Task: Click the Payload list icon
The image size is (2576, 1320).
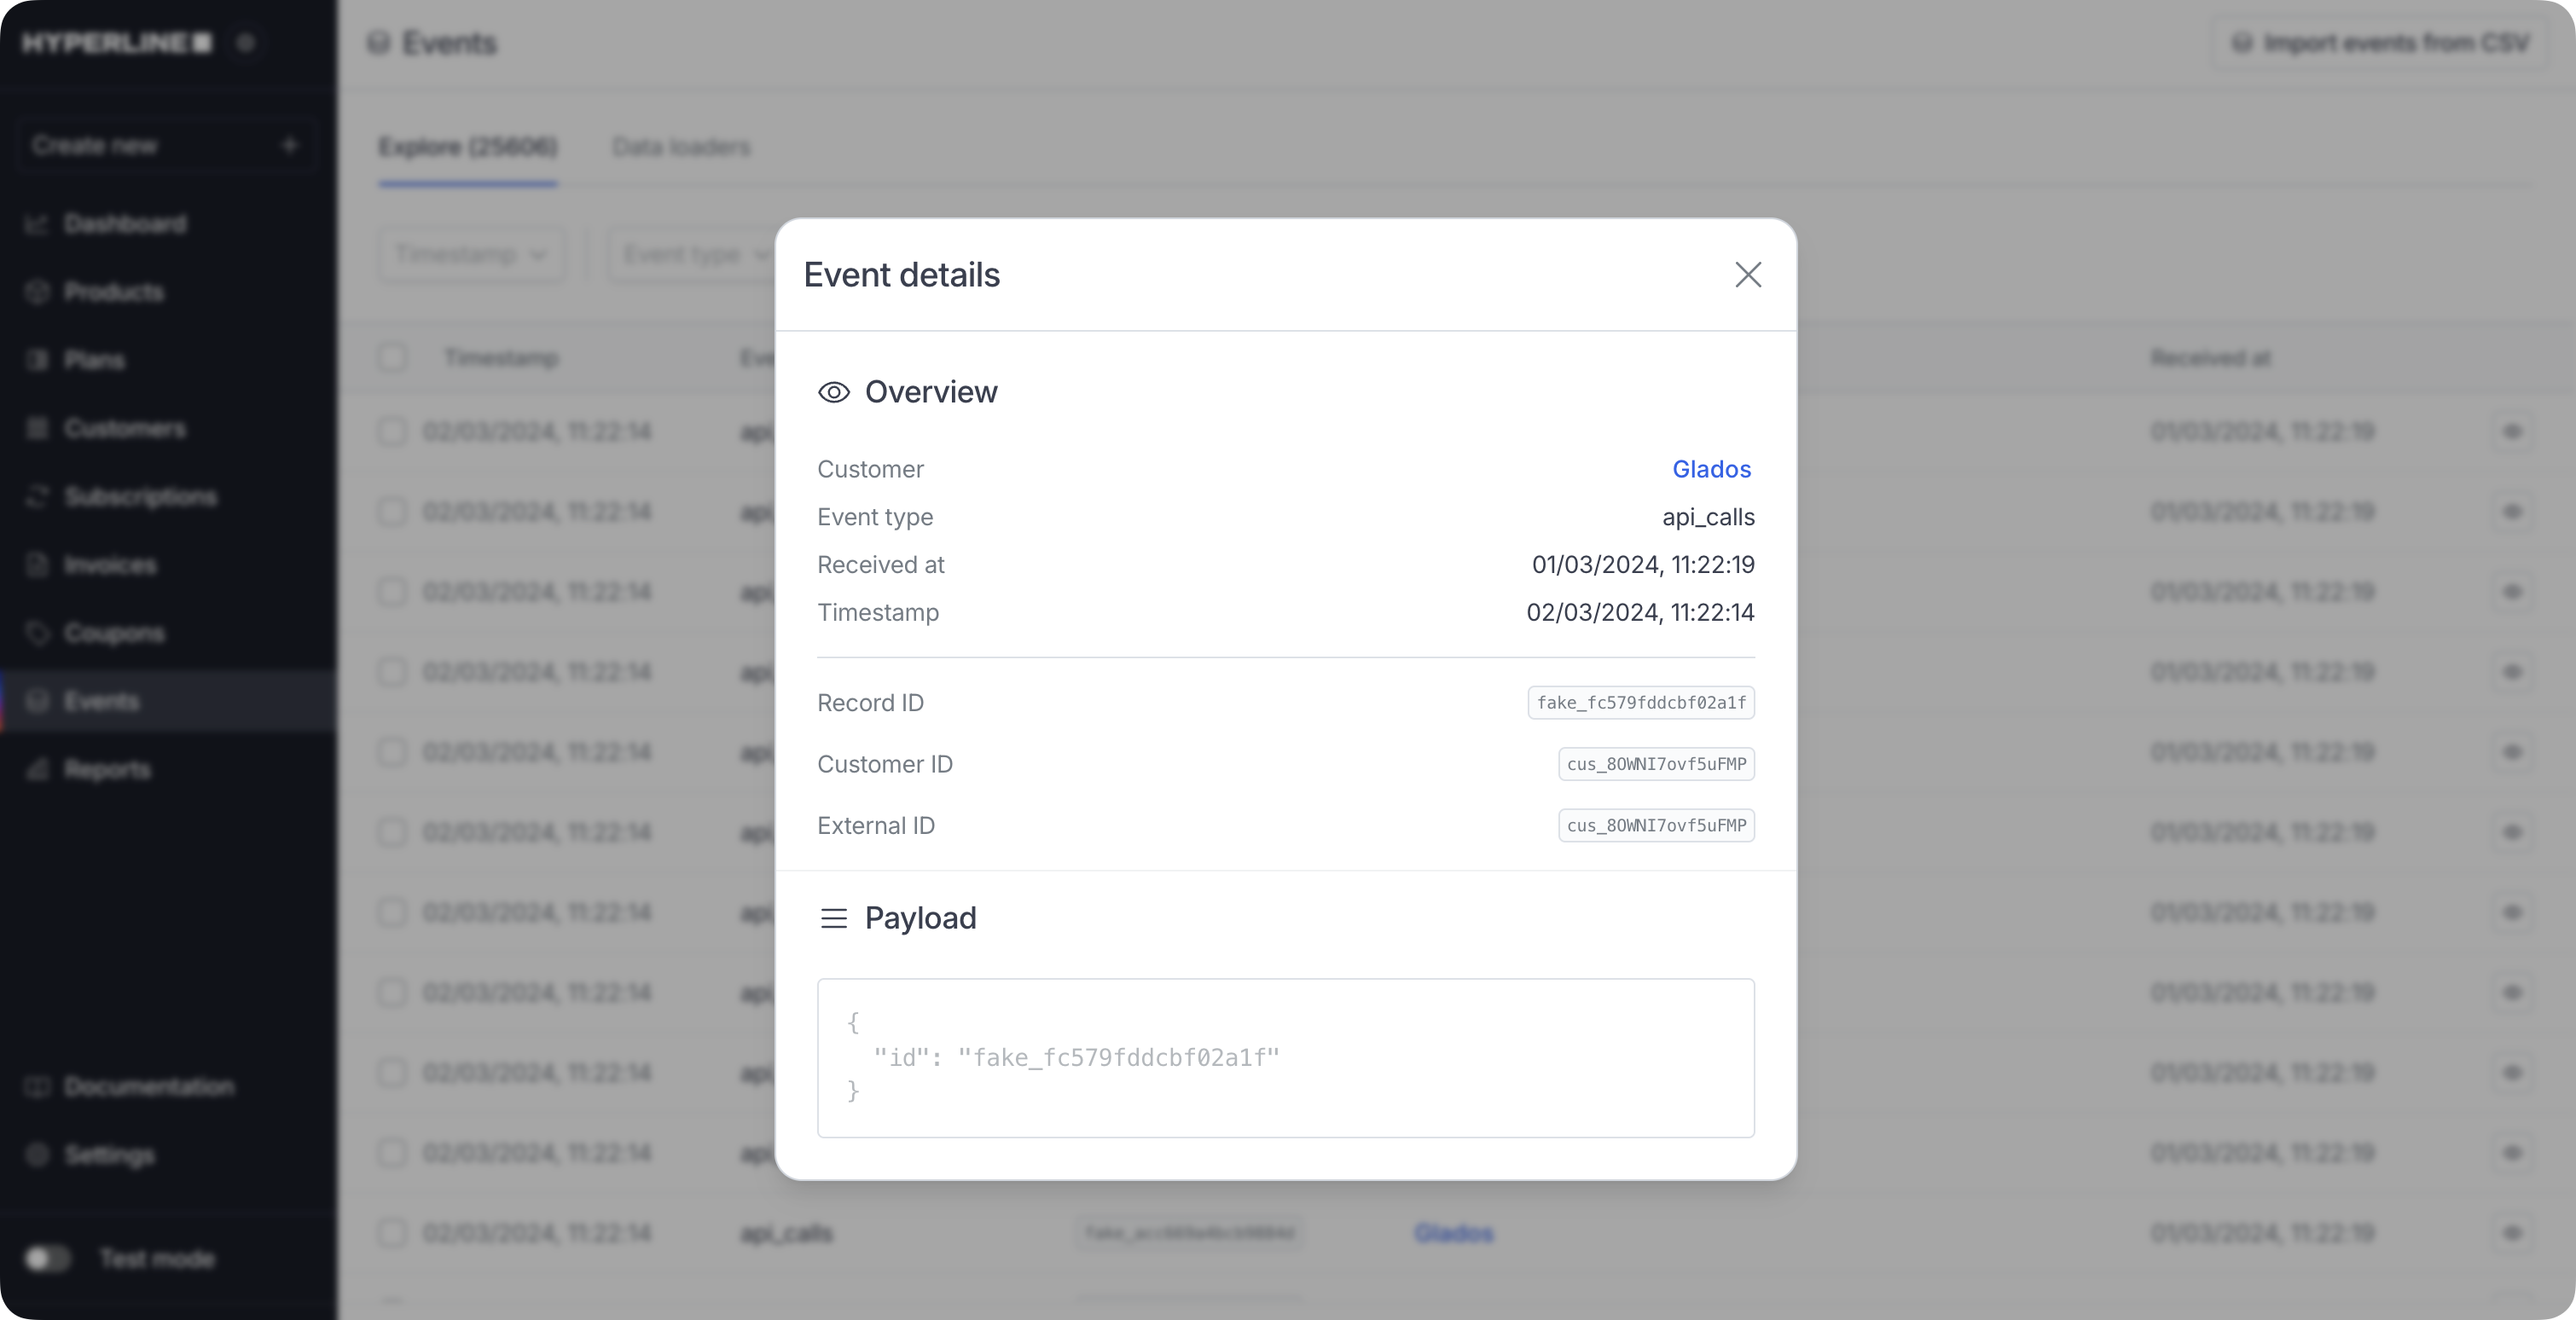Action: pos(833,918)
